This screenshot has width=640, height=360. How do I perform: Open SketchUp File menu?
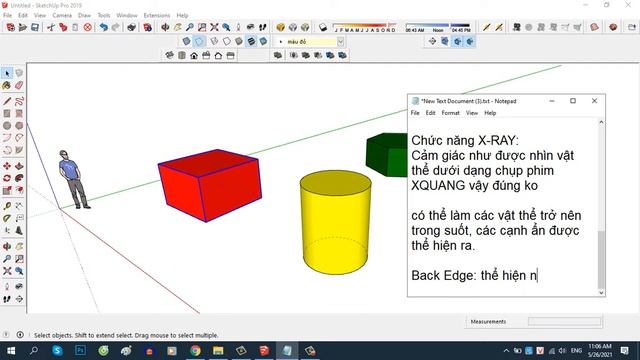pyautogui.click(x=7, y=16)
